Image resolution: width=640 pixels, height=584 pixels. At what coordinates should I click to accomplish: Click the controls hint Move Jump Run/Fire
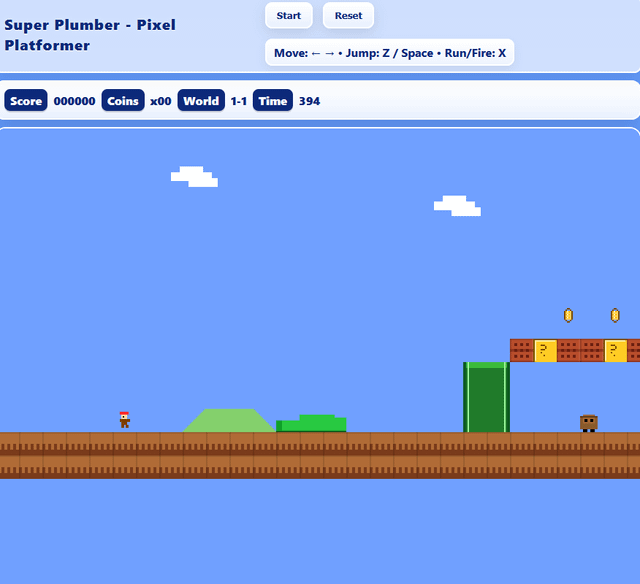(390, 53)
